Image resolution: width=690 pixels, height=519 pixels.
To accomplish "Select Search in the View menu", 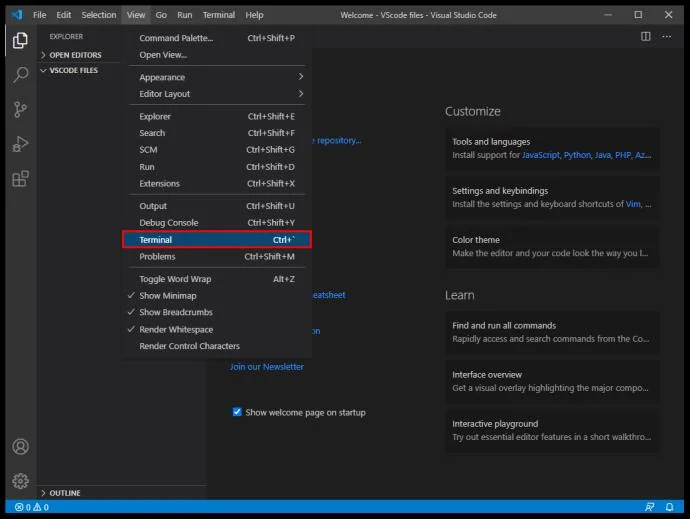I will (217, 133).
